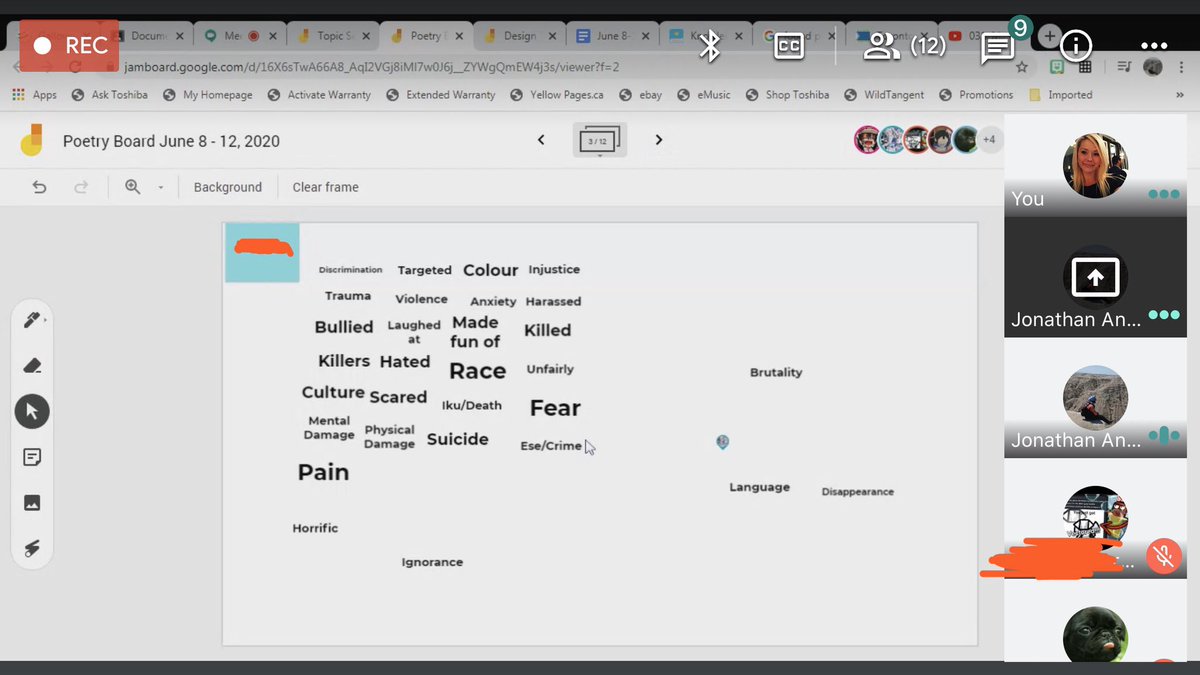The height and width of the screenshot is (675, 1200).
Task: Click the Background button
Action: click(x=228, y=187)
